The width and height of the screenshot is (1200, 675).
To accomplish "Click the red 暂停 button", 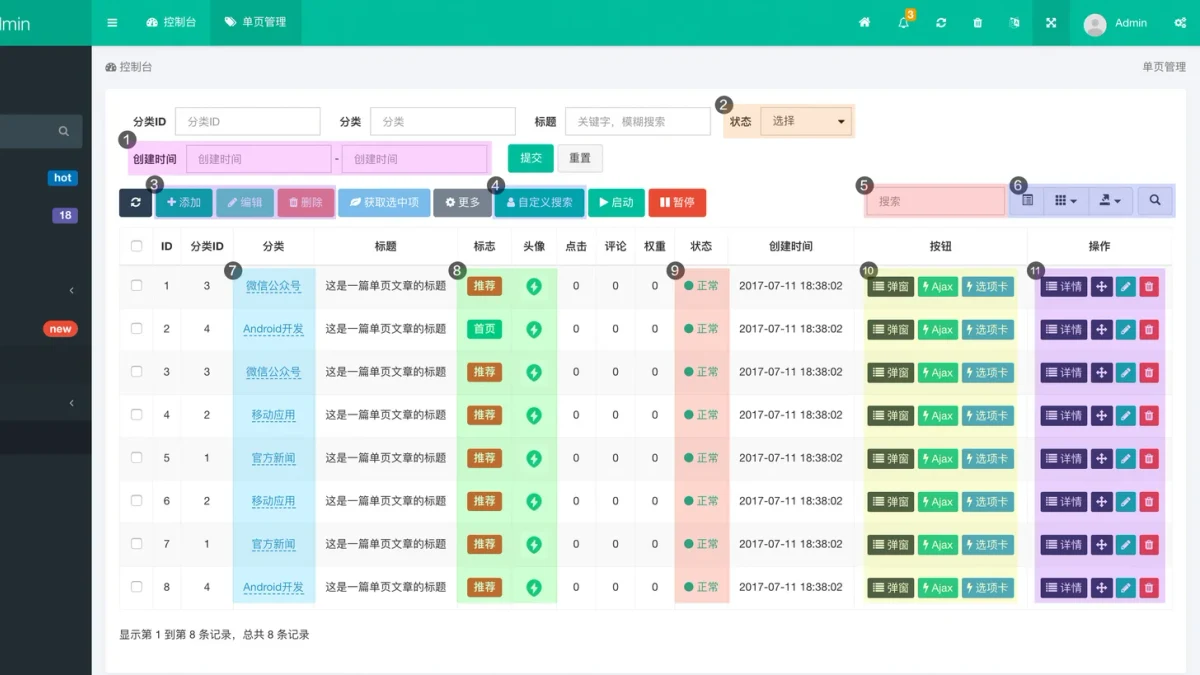I will 677,202.
